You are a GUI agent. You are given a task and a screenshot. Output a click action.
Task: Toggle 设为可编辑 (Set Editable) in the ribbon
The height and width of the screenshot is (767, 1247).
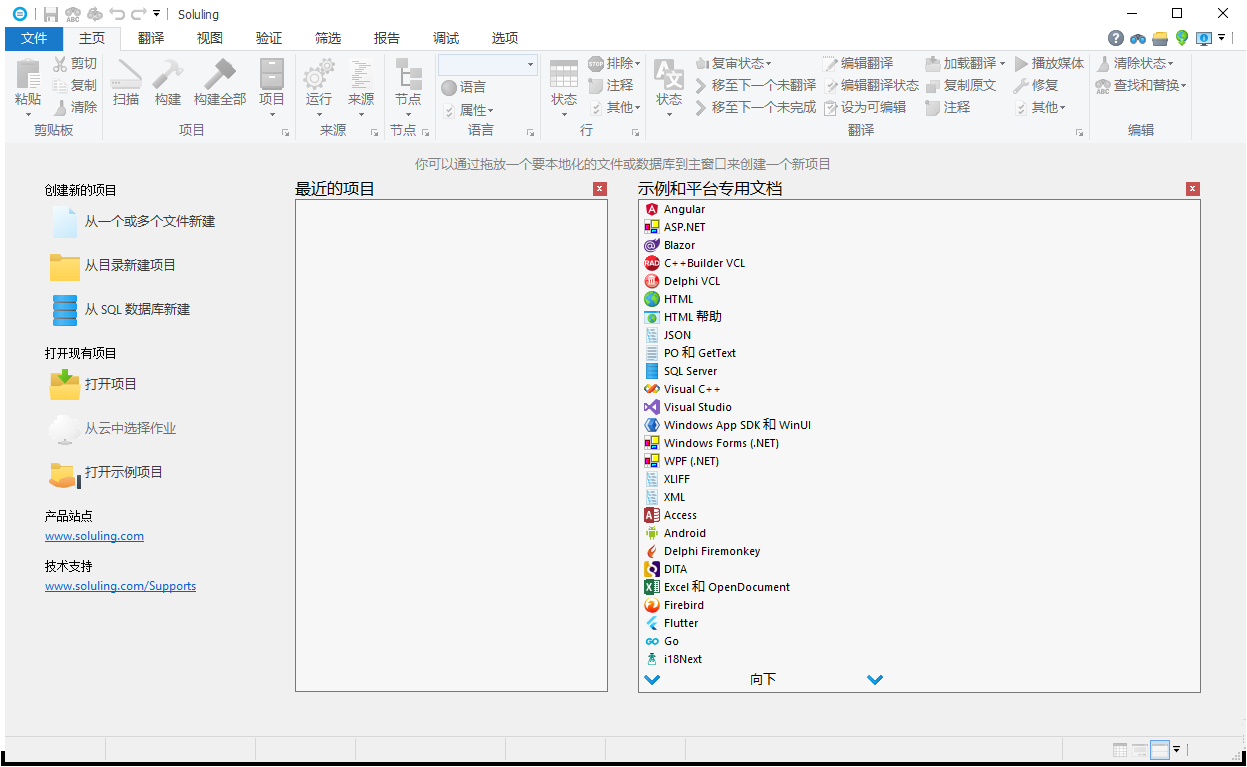(x=883, y=107)
